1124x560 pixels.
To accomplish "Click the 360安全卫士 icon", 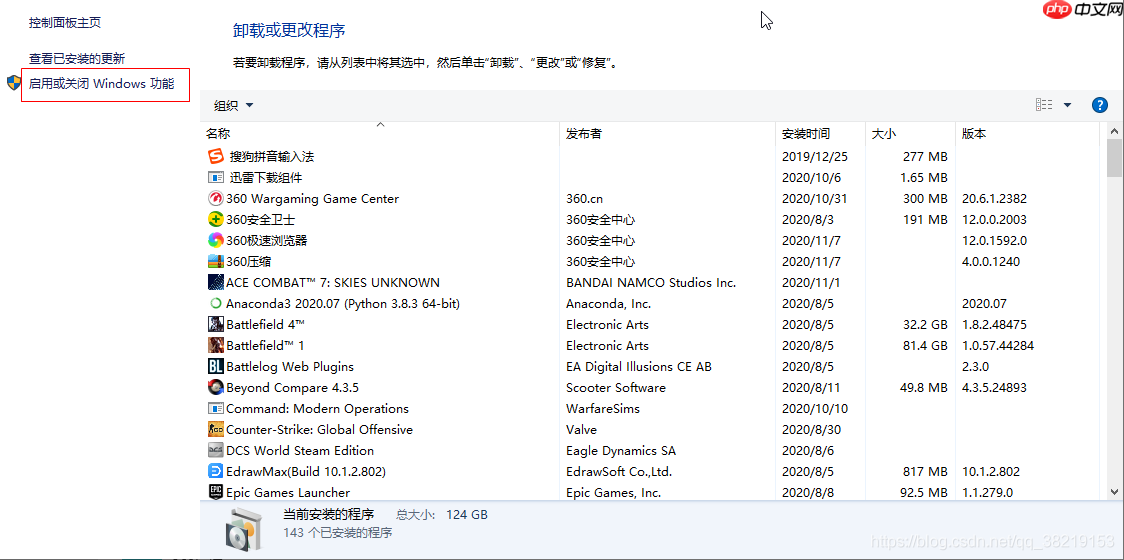I will (x=216, y=219).
